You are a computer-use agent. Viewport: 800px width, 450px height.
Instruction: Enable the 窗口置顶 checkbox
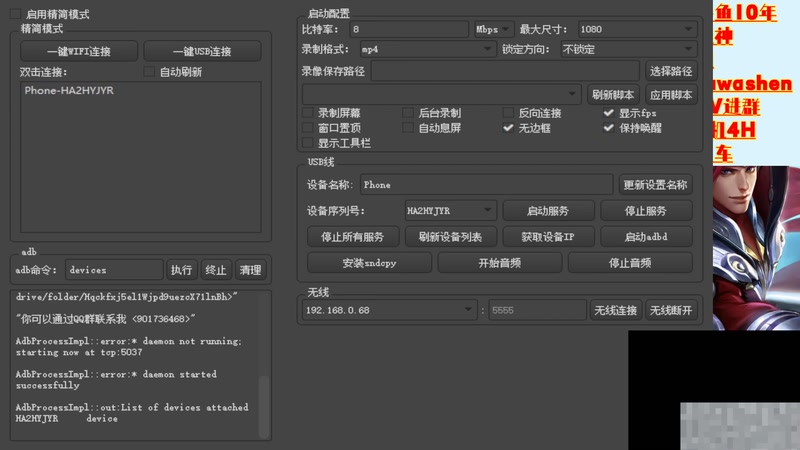pos(308,128)
